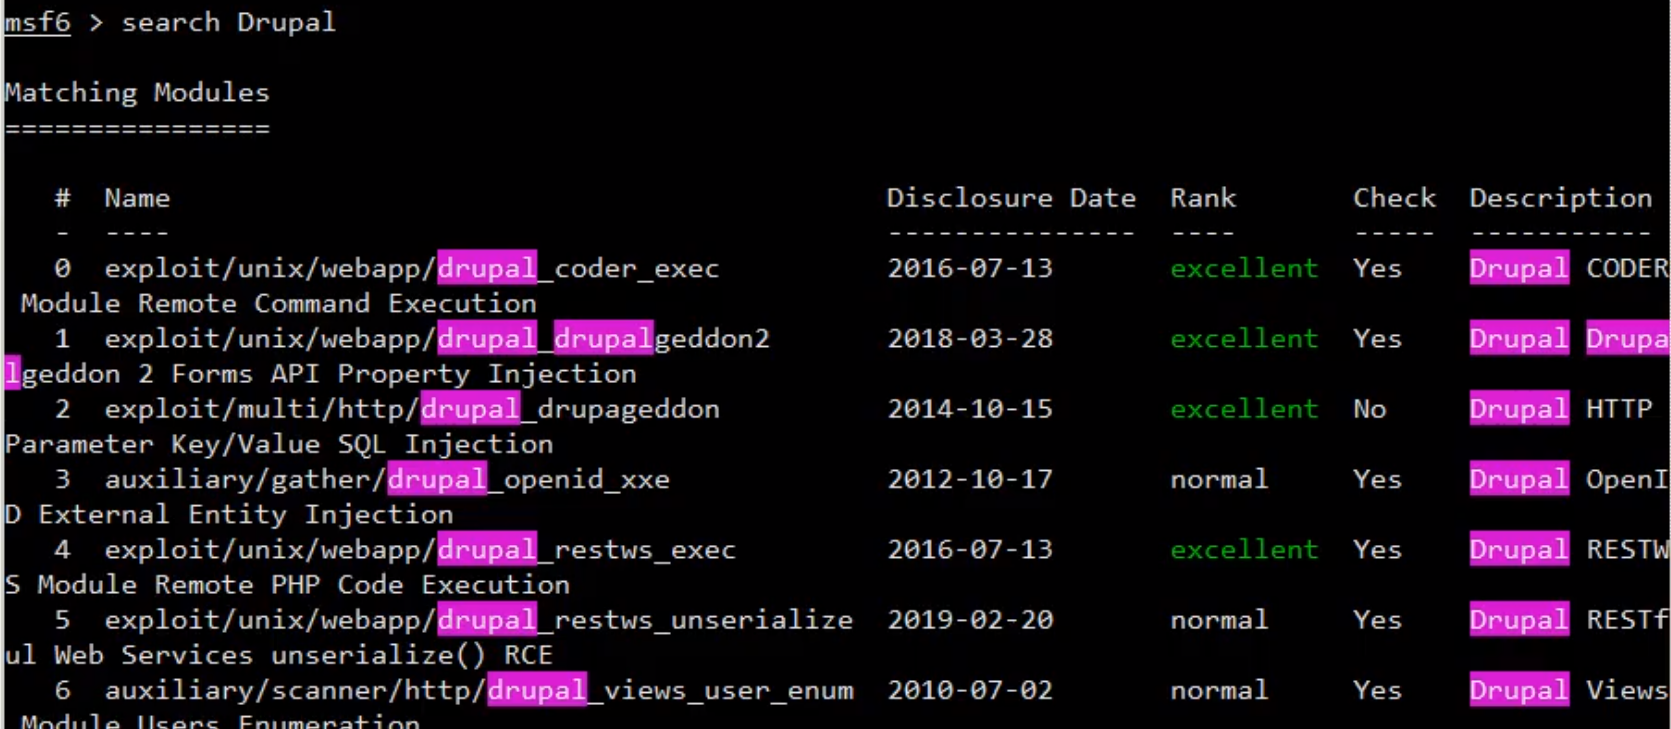Screen dimensions: 1671x729
Task: Click 'Module Remote PHP Code Execution' text
Action: [303, 585]
